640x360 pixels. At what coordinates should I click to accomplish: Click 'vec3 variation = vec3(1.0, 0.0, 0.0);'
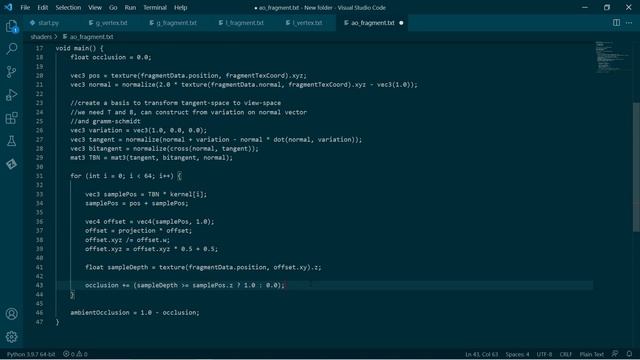tap(138, 130)
